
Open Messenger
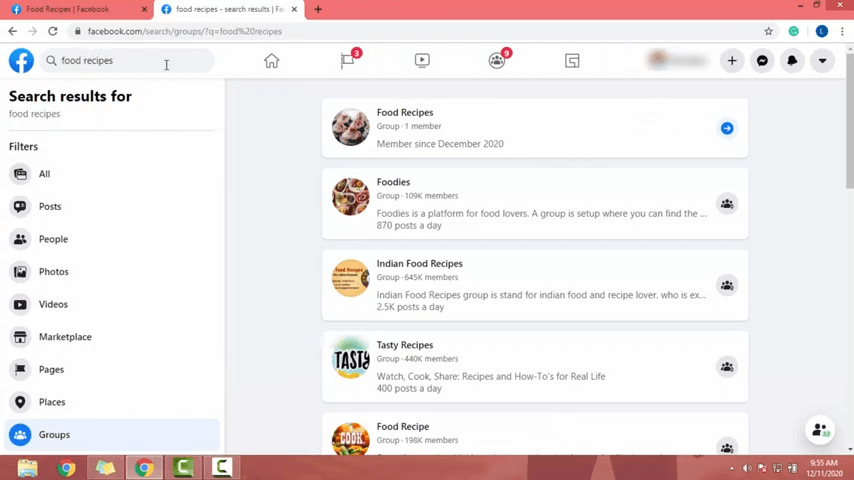pyautogui.click(x=762, y=60)
